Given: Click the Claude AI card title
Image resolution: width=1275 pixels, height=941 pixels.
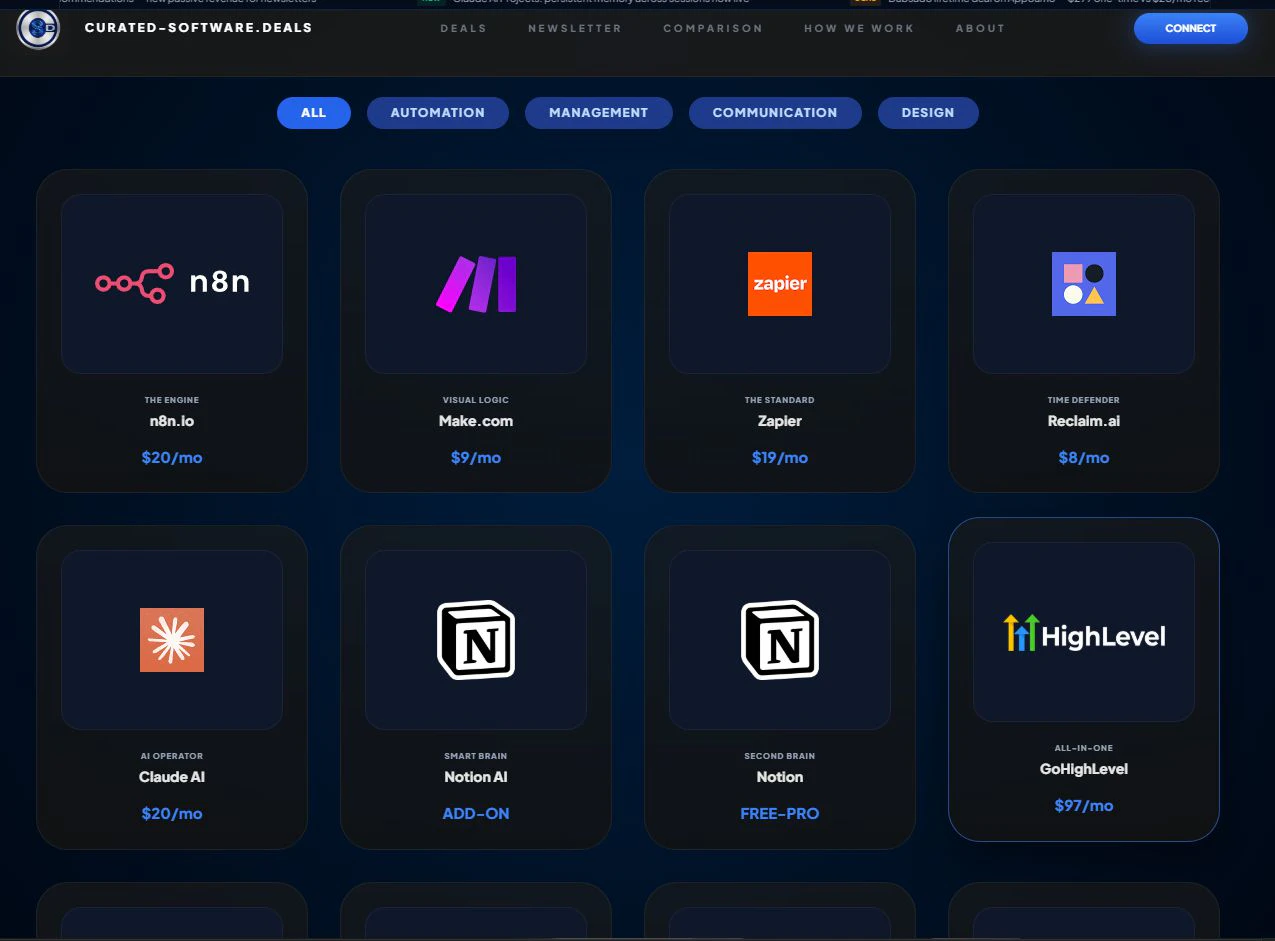Looking at the screenshot, I should [172, 777].
